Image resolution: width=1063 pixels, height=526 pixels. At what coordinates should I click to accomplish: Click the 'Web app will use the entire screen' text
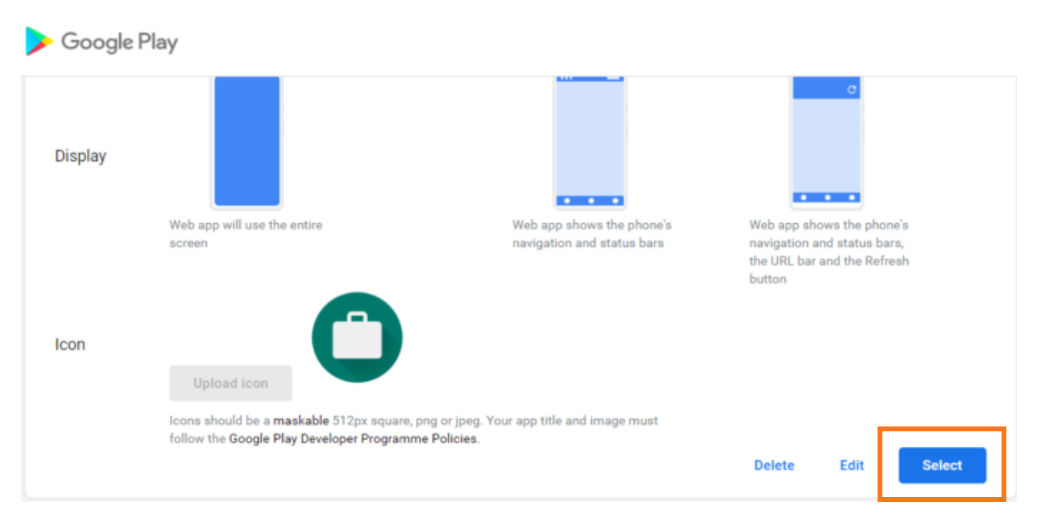[x=246, y=234]
